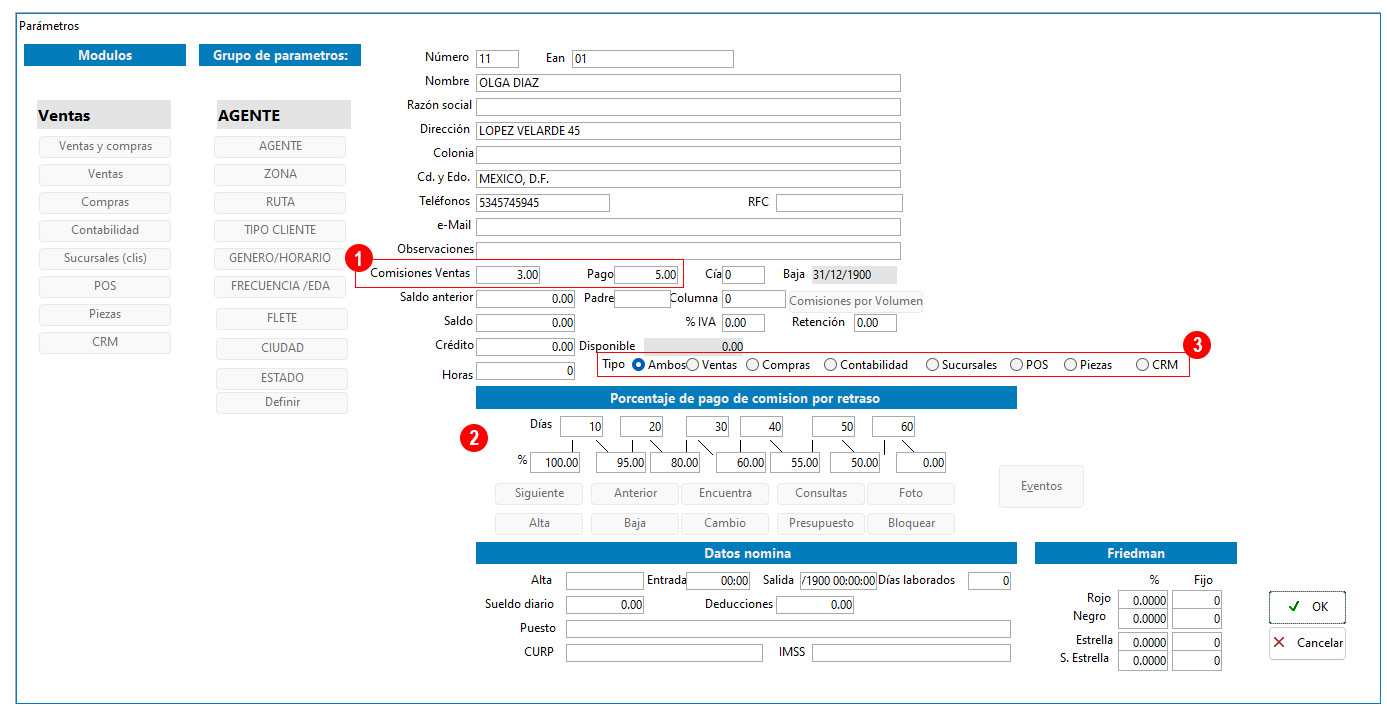Click the Teléfonos field
The width and height of the screenshot is (1387, 712).
[543, 203]
